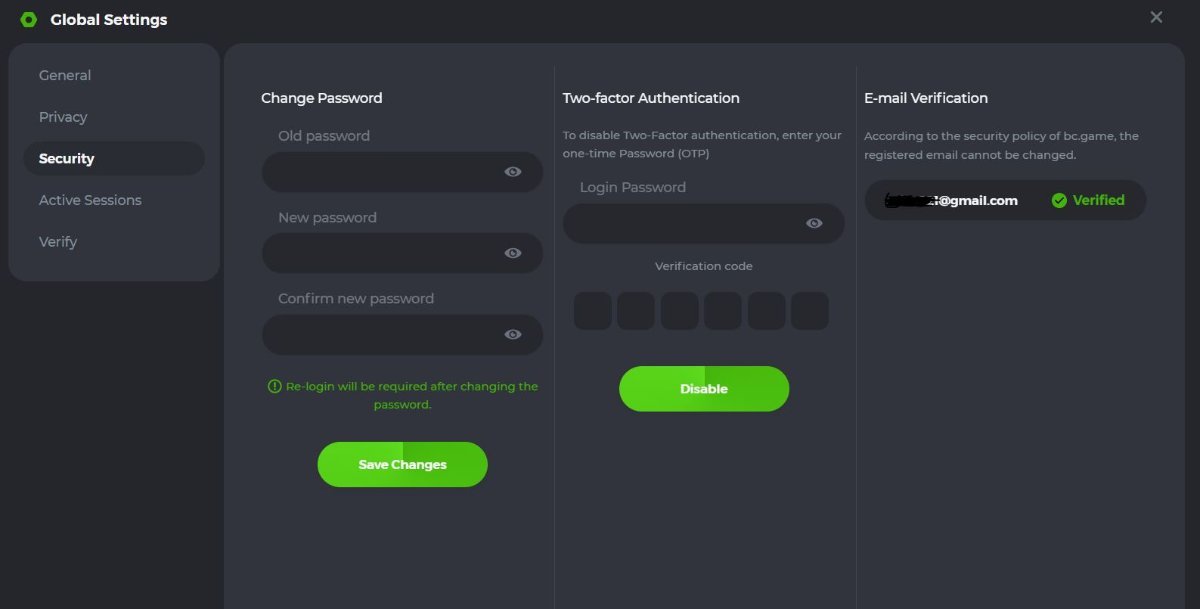Open the General settings tab
The width and height of the screenshot is (1200, 609).
[x=65, y=76]
